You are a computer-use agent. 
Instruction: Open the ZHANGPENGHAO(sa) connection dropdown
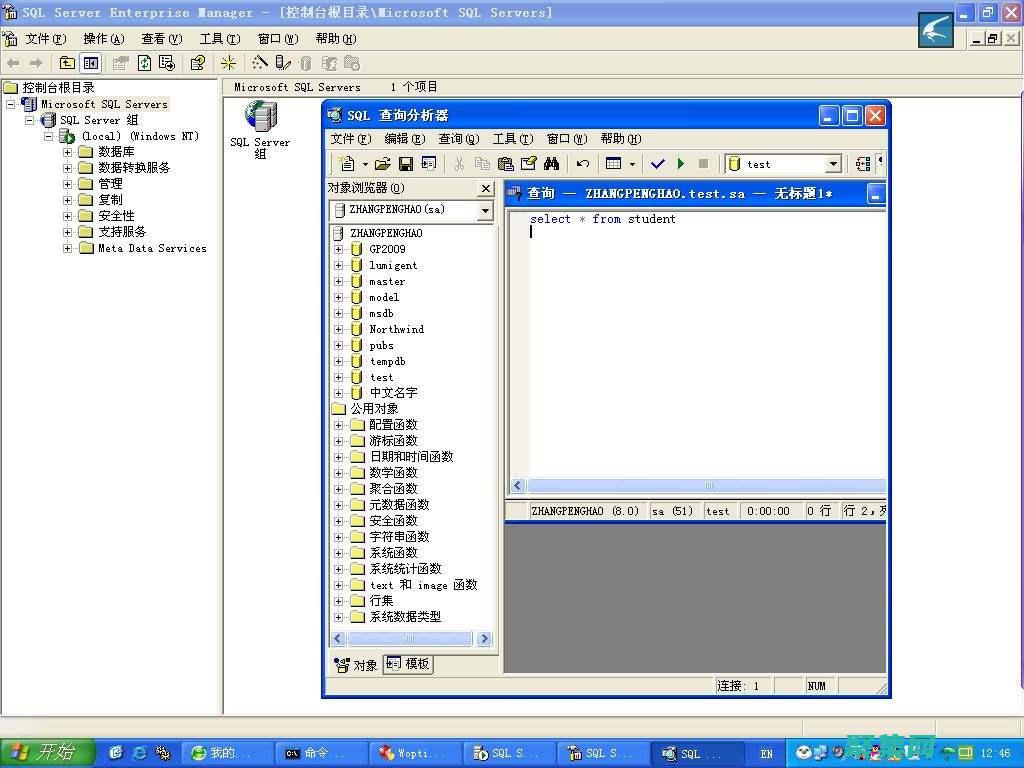[x=484, y=210]
